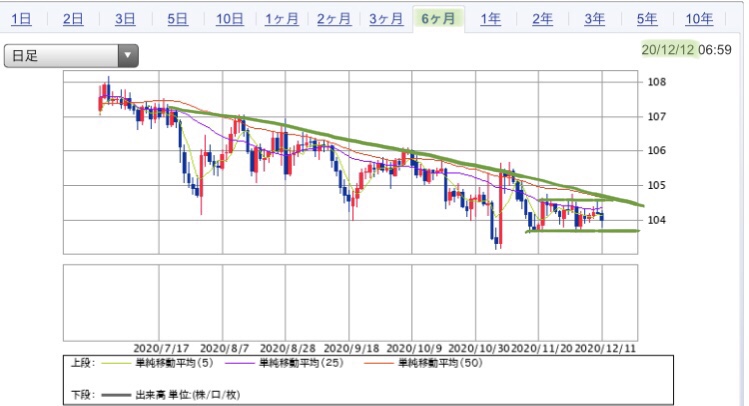
Task: Click the 104 price axis label
Action: (656, 220)
